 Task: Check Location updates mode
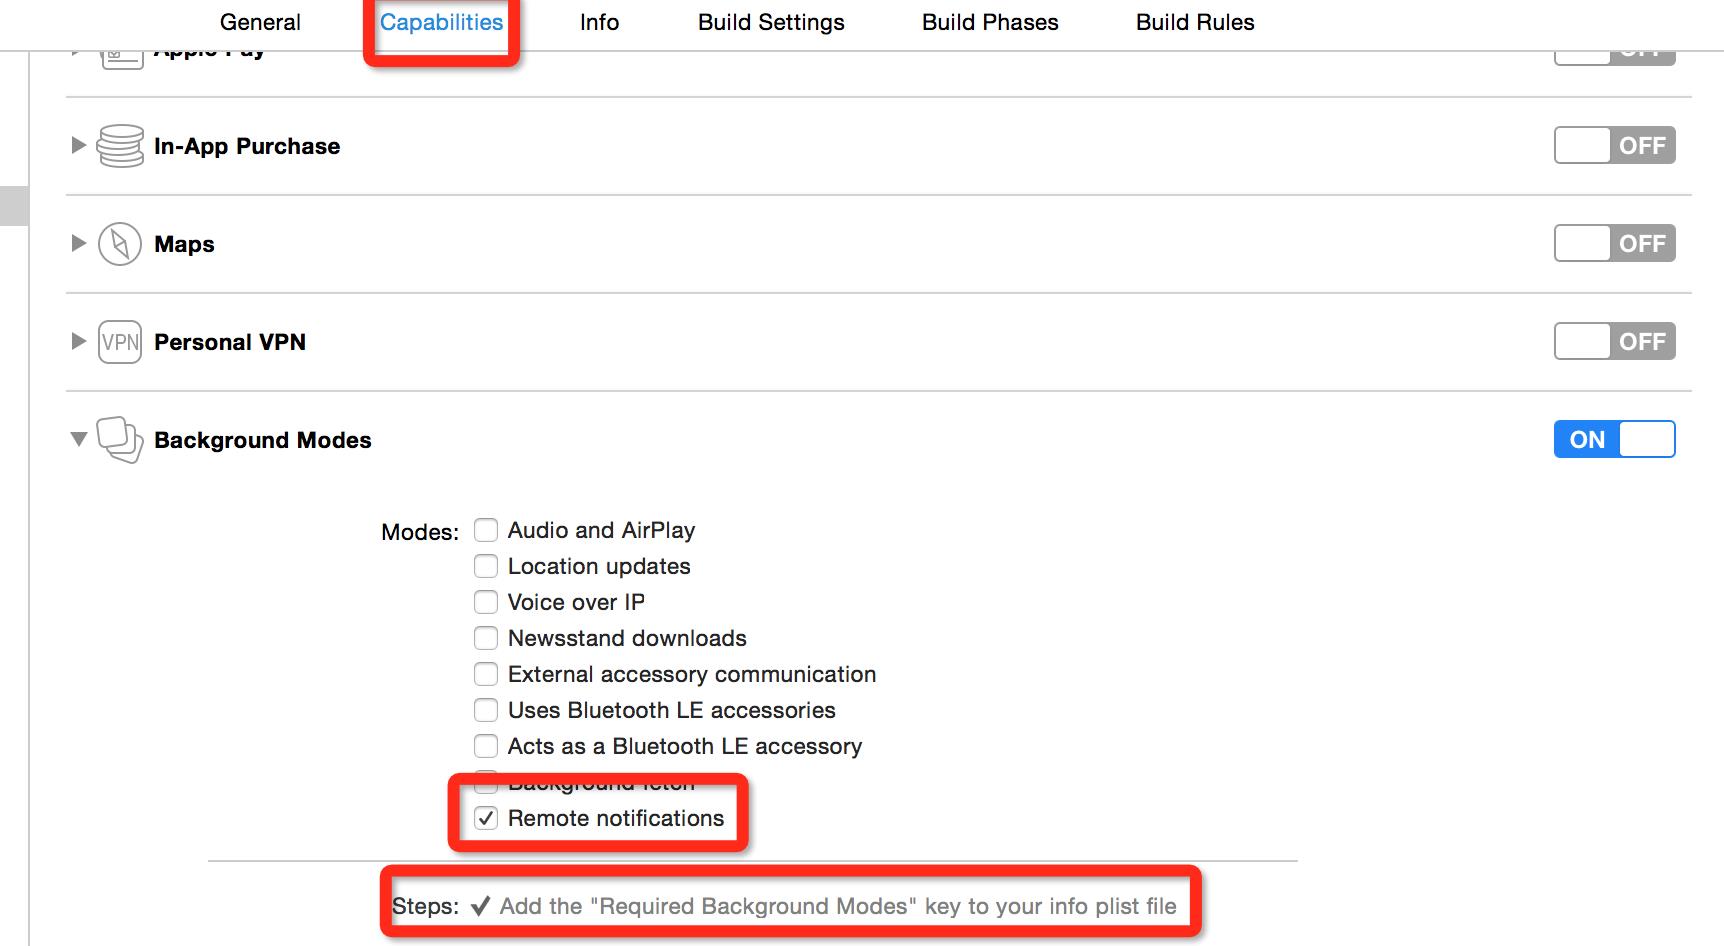pos(486,566)
